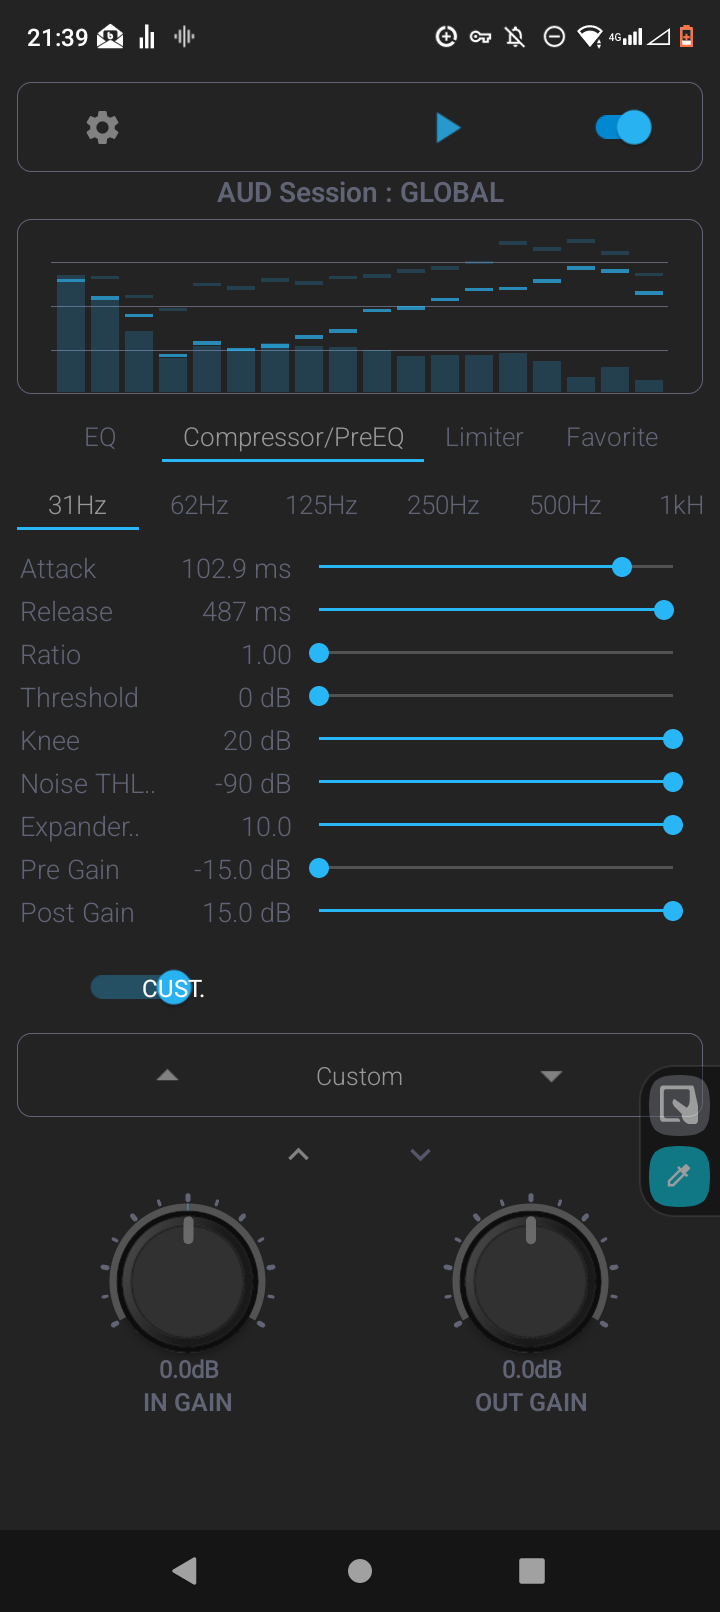This screenshot has width=720, height=1612.
Task: Switch to the EQ tab
Action: coord(100,437)
